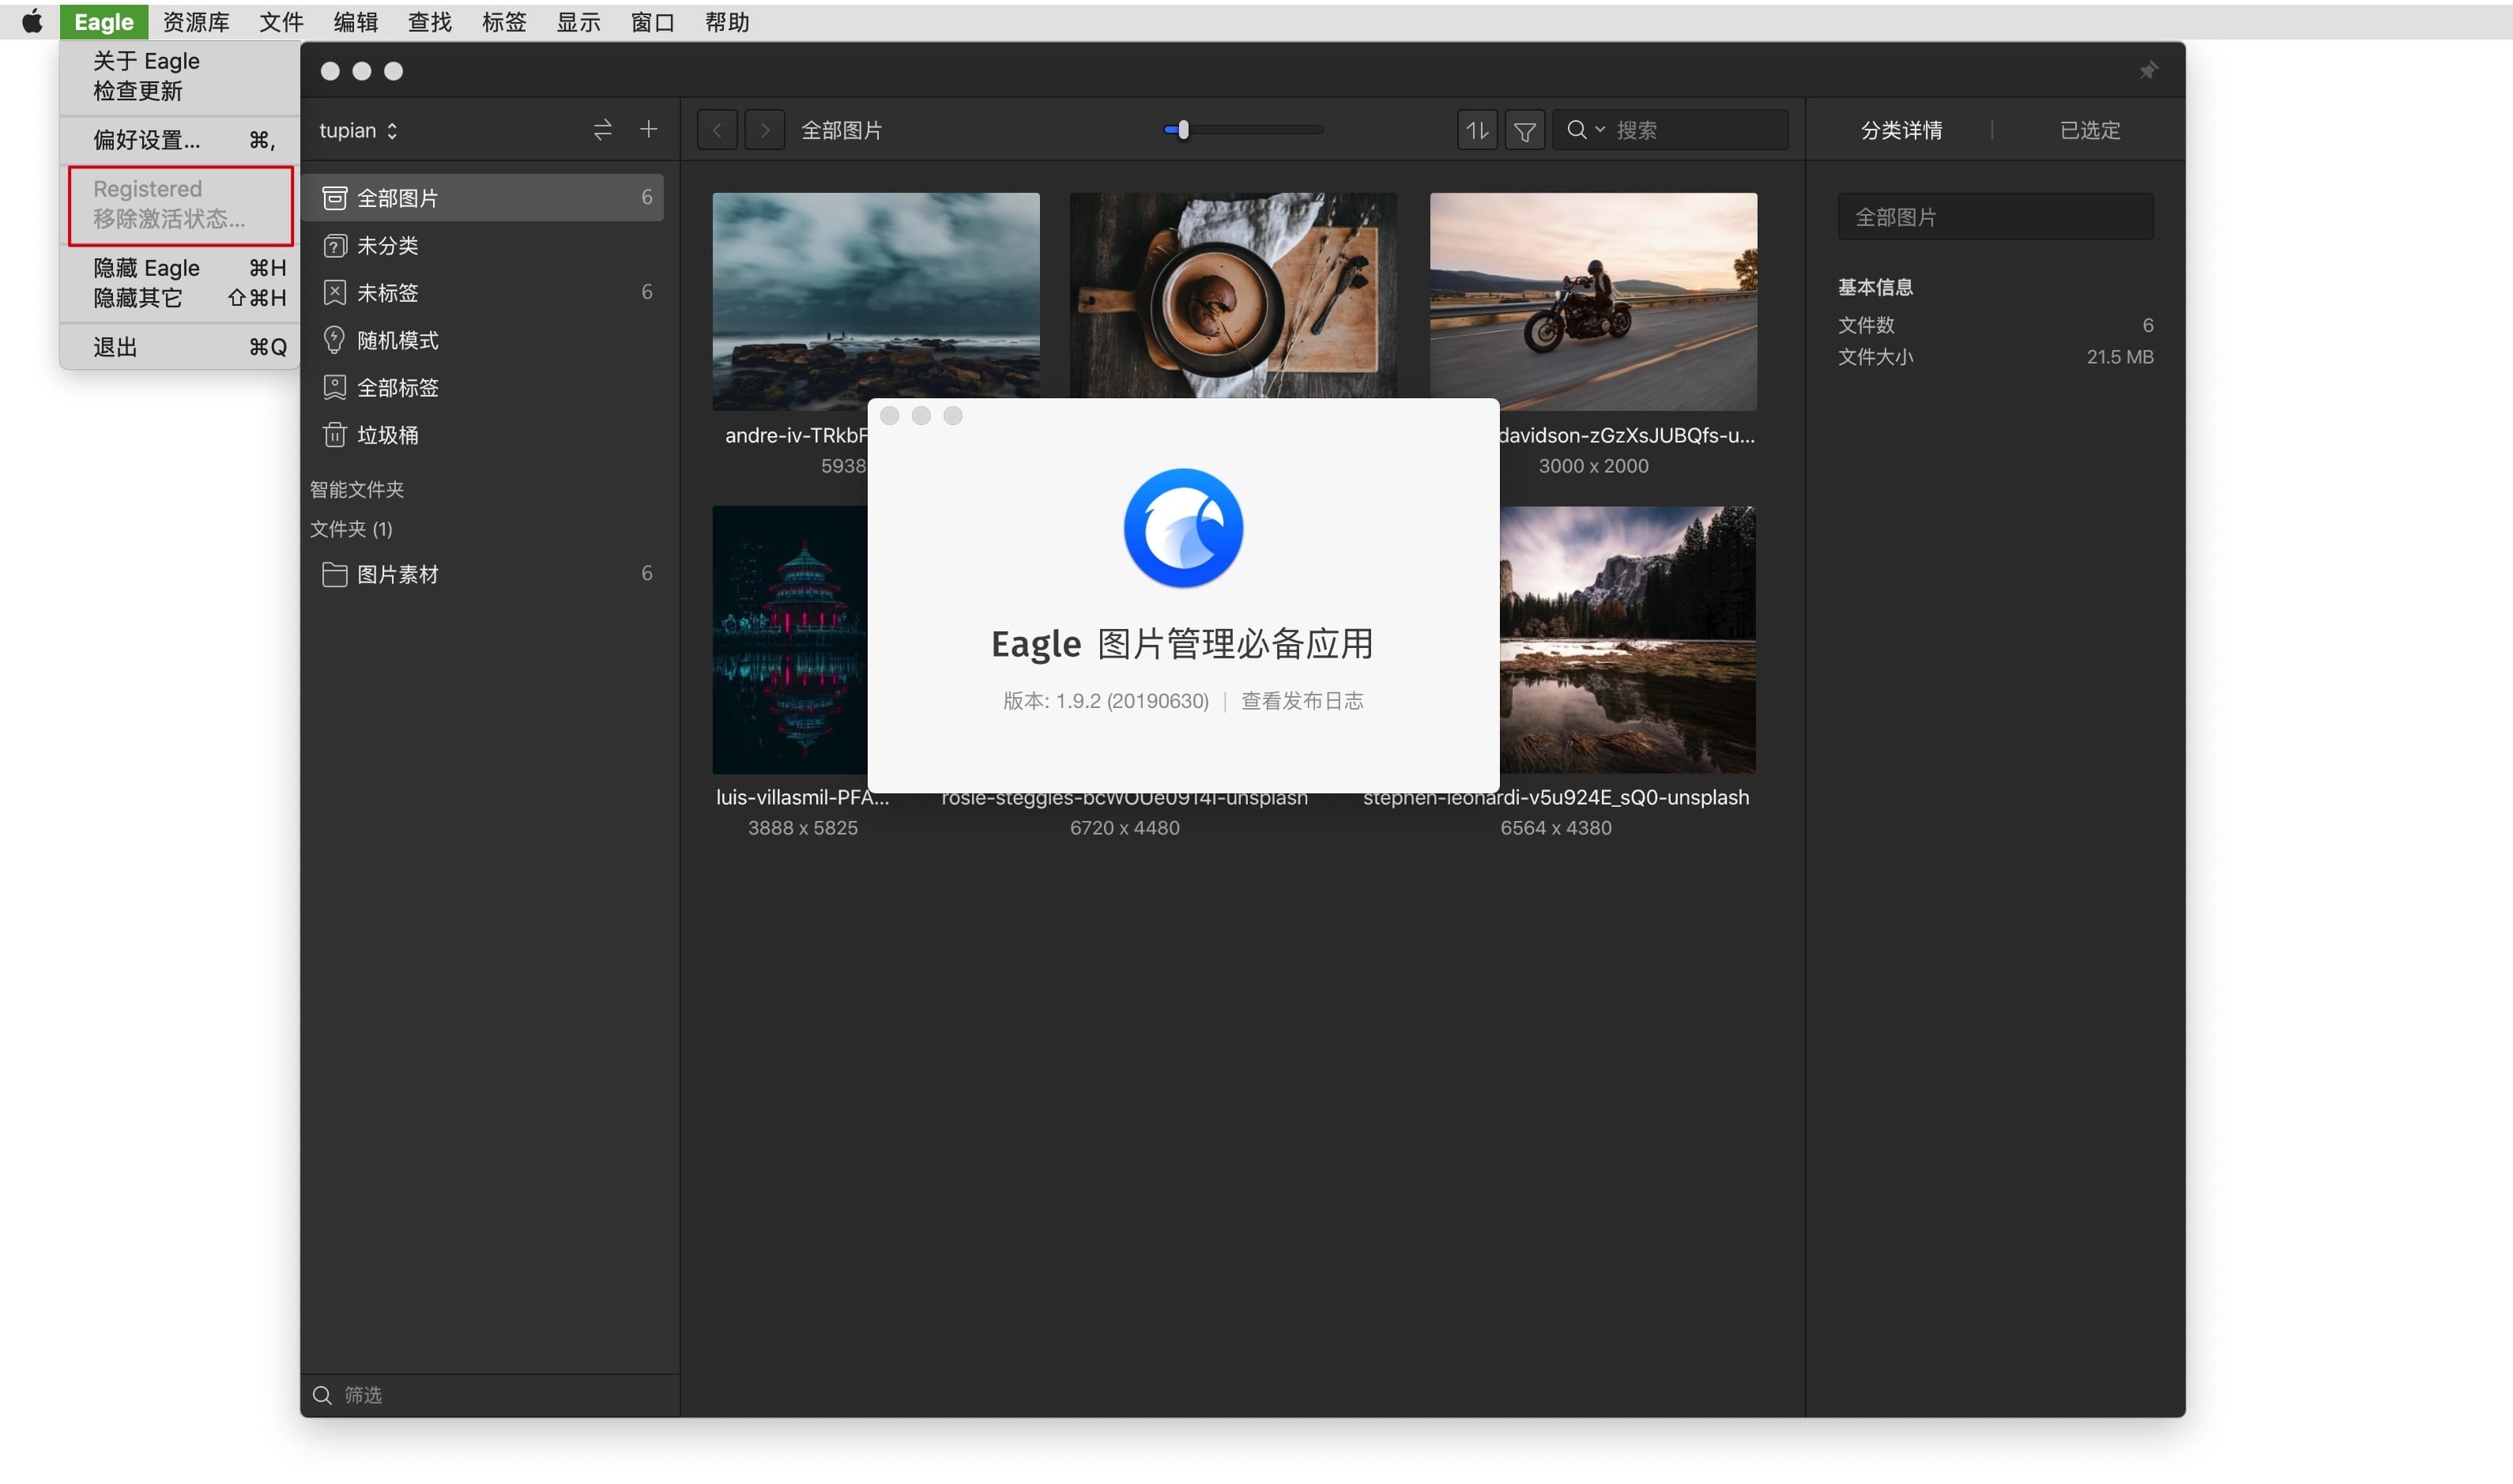2513x1484 pixels.
Task: Go forward with the right arrow button
Action: [x=765, y=130]
